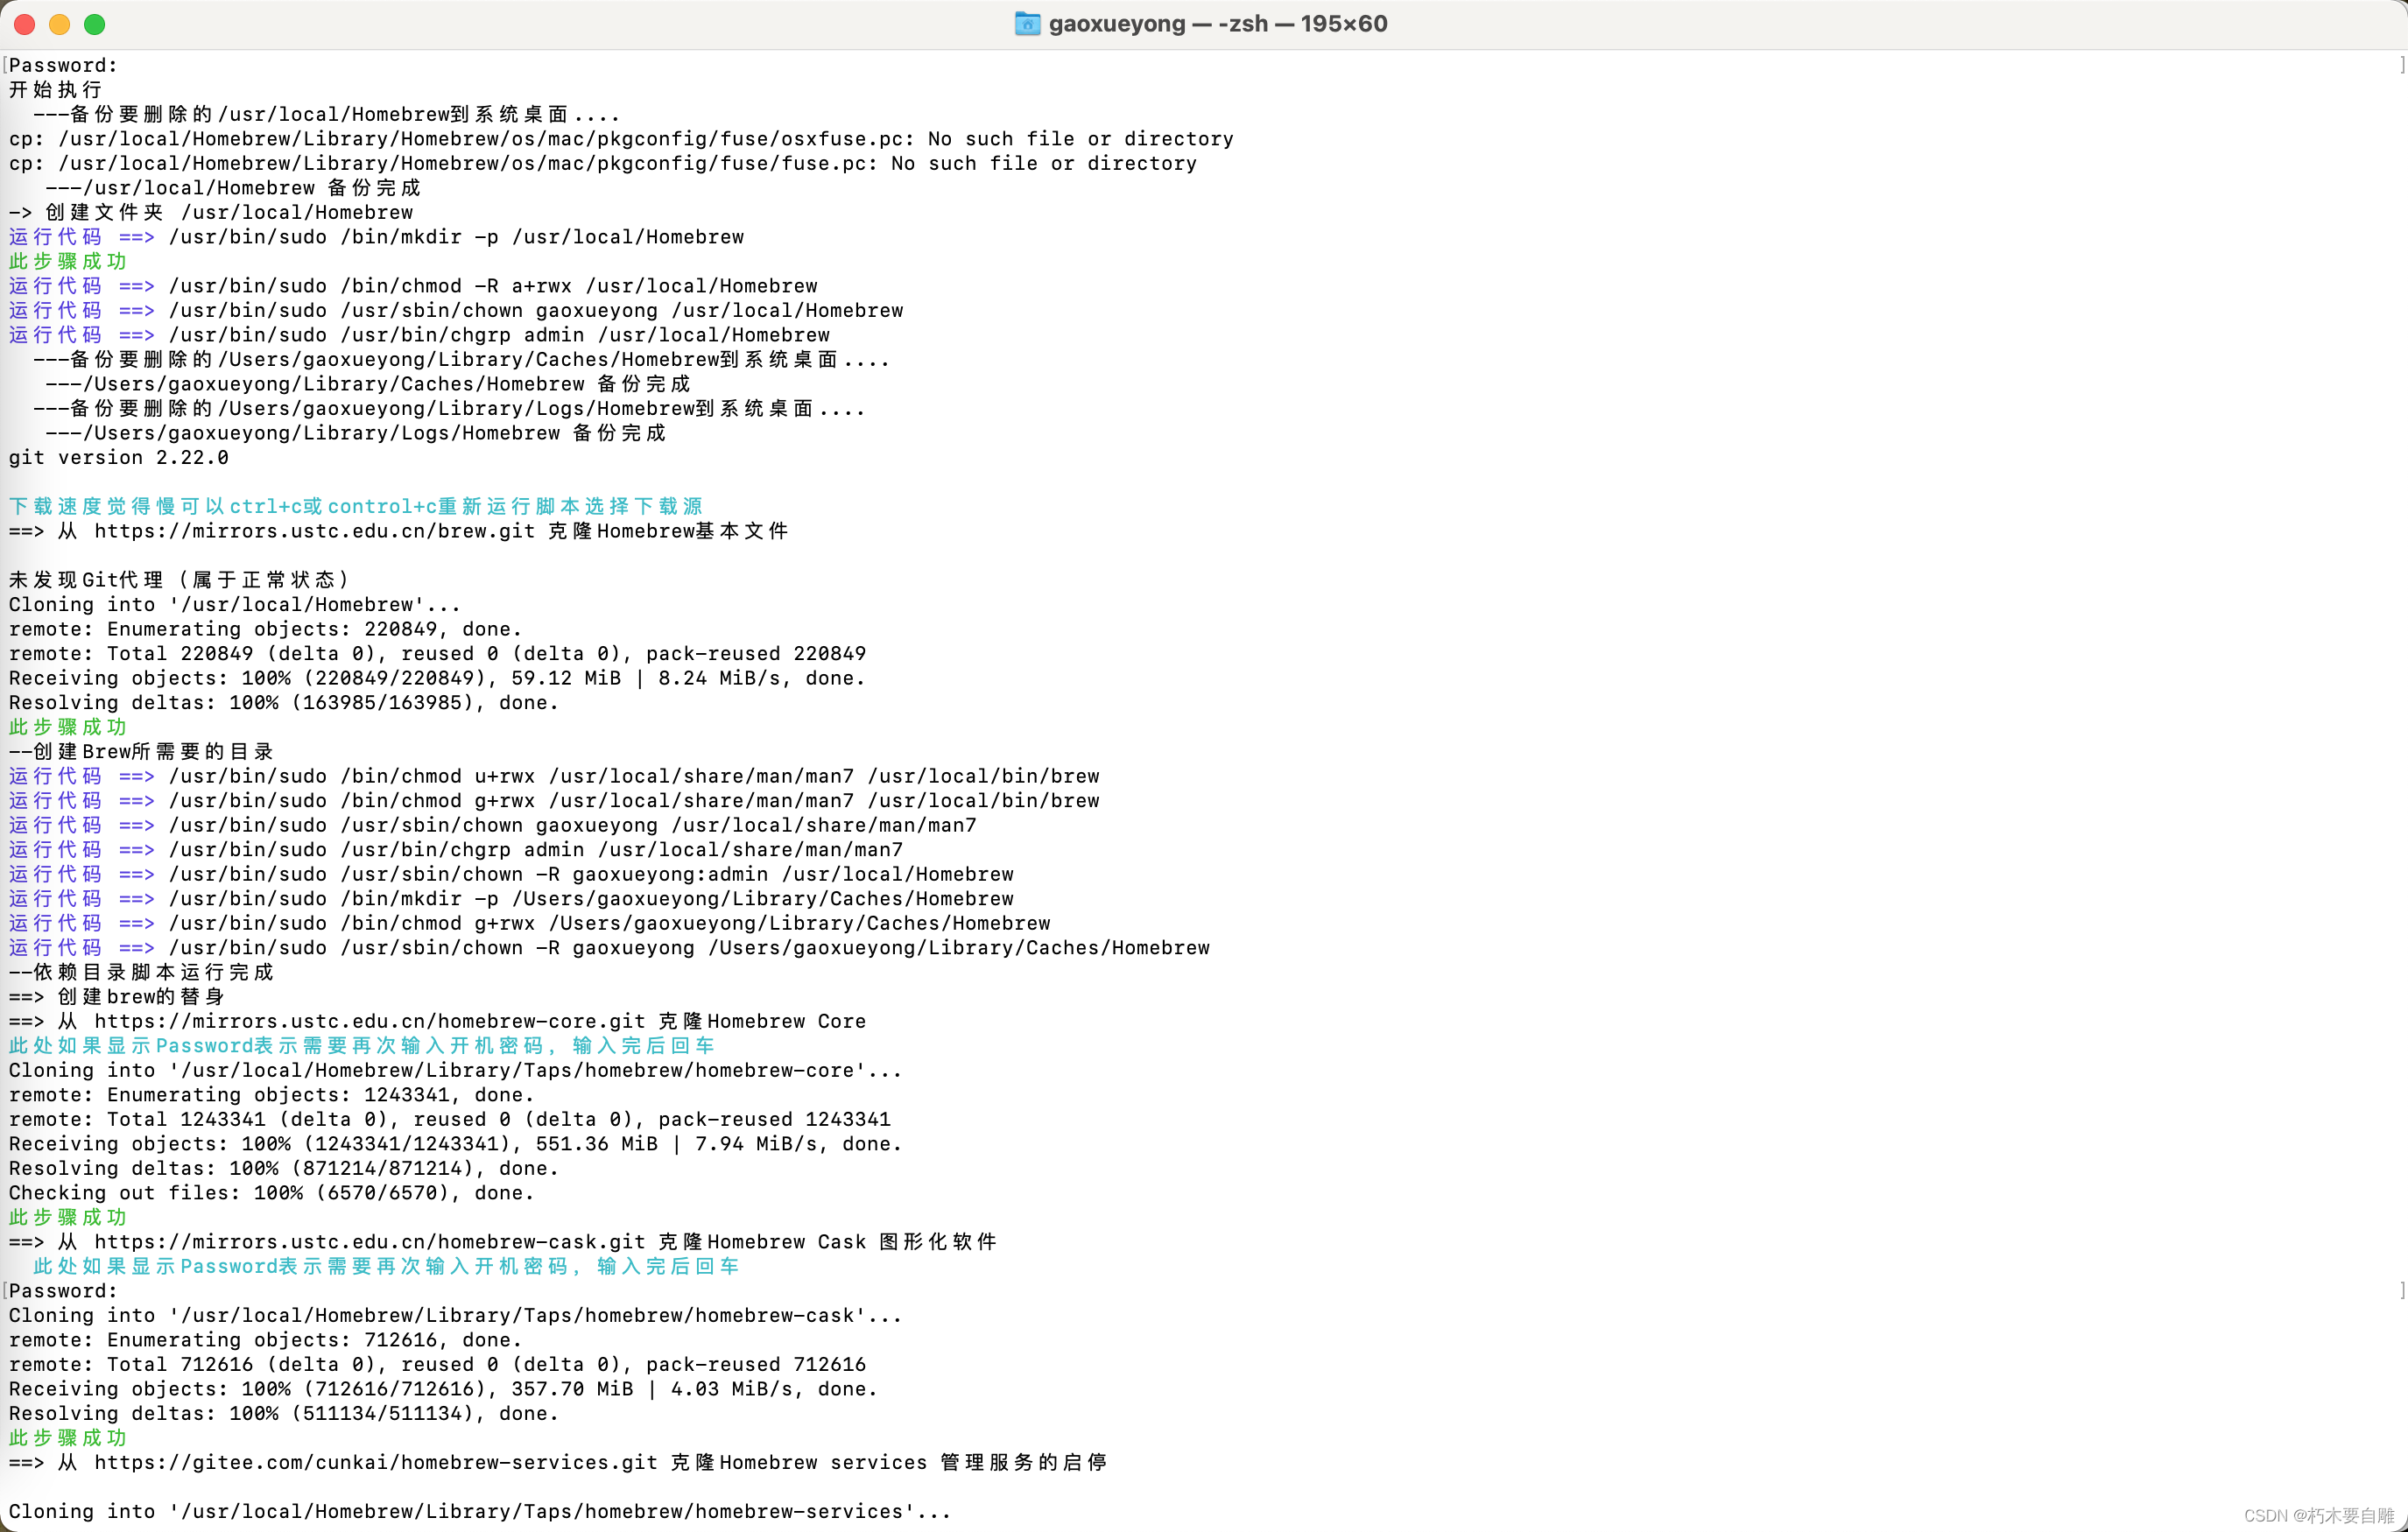Image resolution: width=2408 pixels, height=1532 pixels.
Task: Click the green zoom window button
Action: point(95,24)
